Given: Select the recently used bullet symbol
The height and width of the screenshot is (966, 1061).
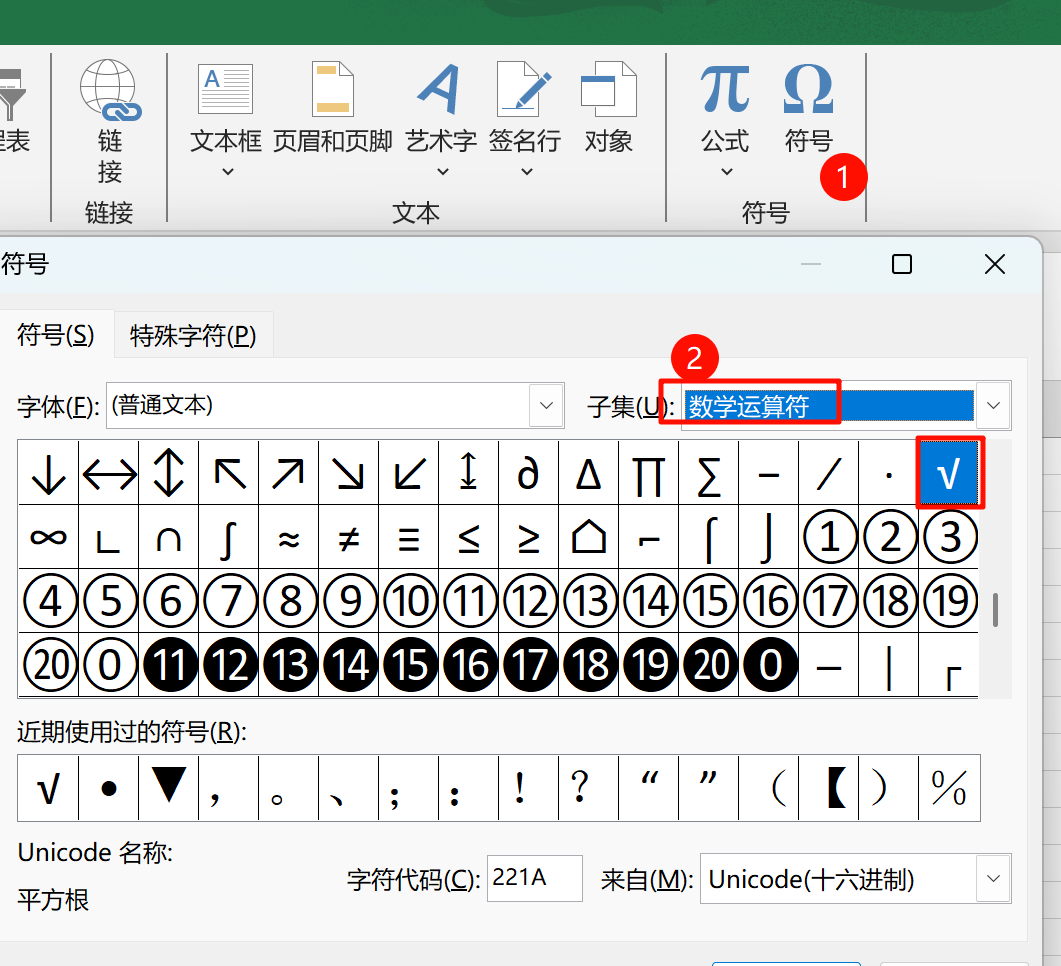Looking at the screenshot, I should (109, 788).
